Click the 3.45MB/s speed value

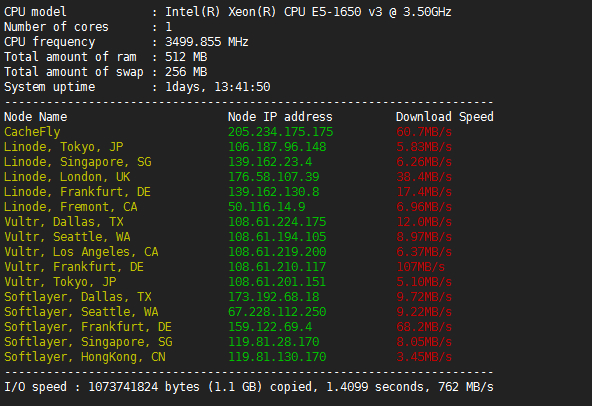(x=424, y=357)
